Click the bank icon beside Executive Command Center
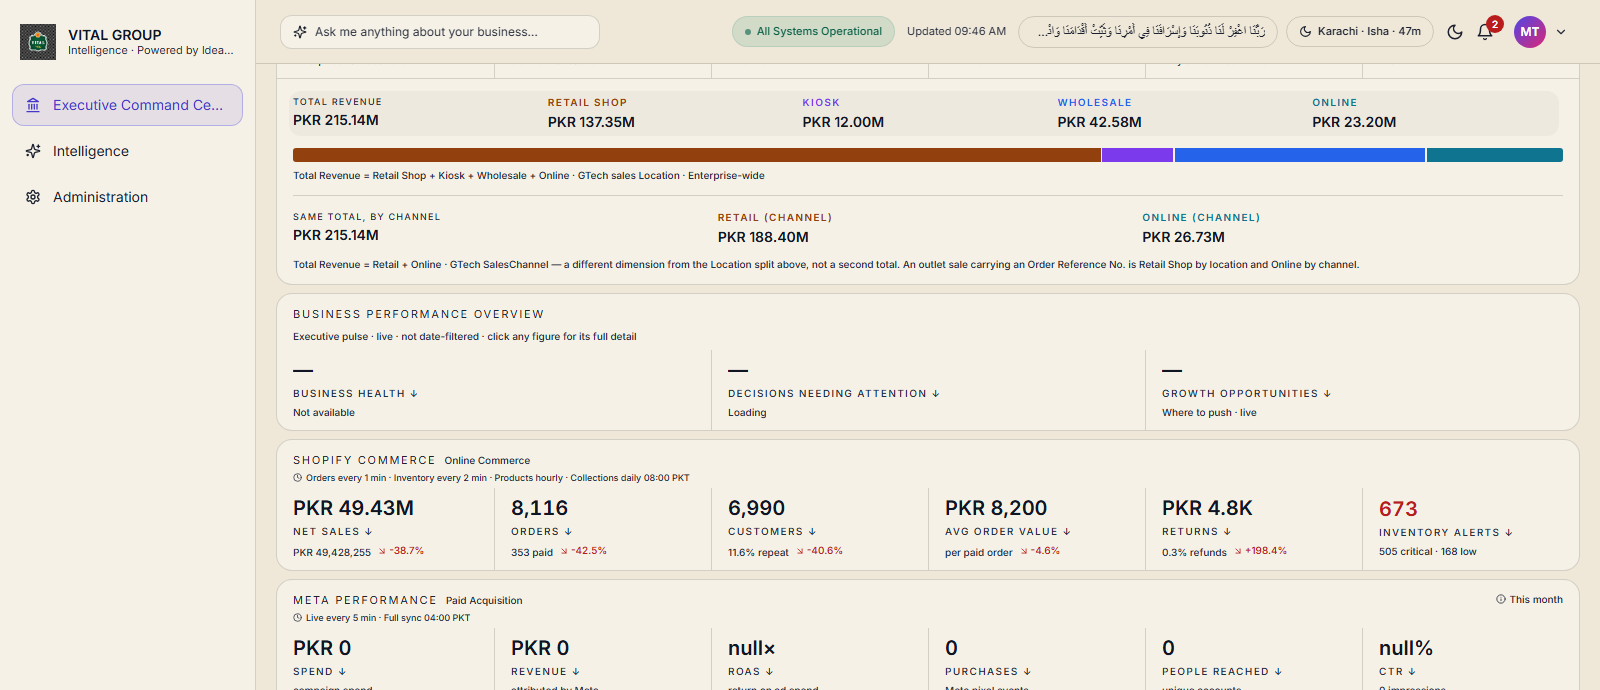The width and height of the screenshot is (1600, 690). pos(33,105)
